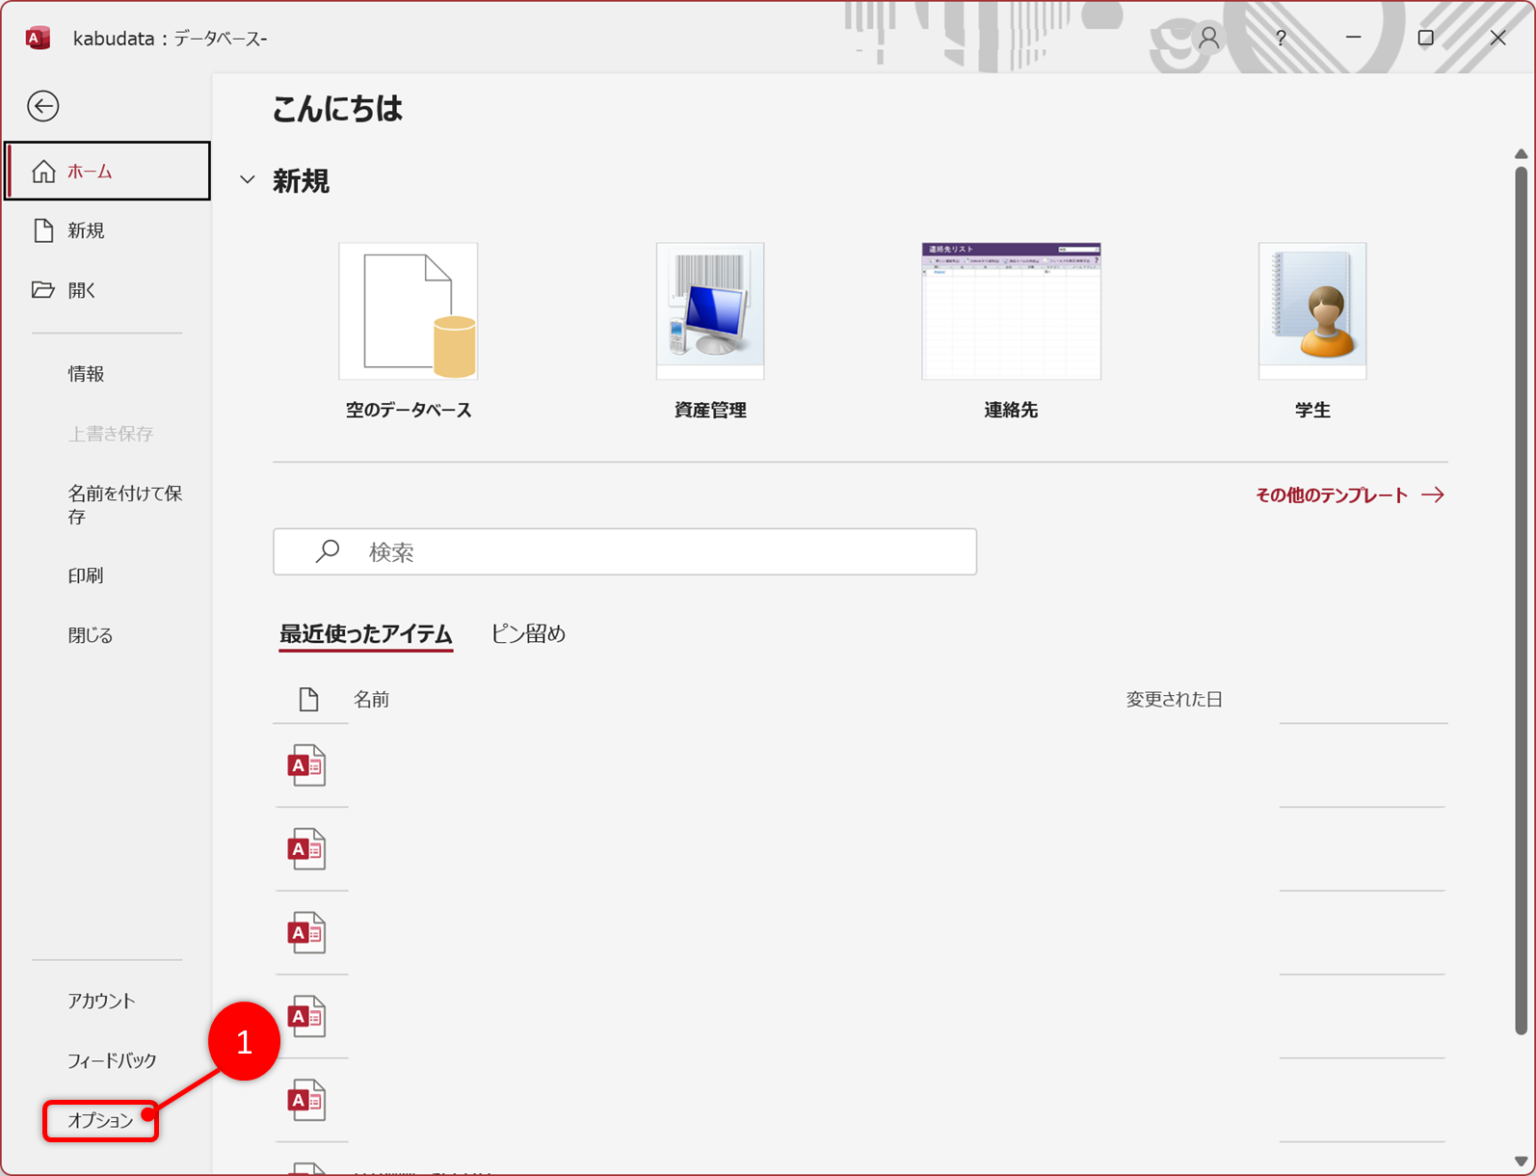Sort by 変更された日 column header
The height and width of the screenshot is (1176, 1536).
pos(1174,699)
